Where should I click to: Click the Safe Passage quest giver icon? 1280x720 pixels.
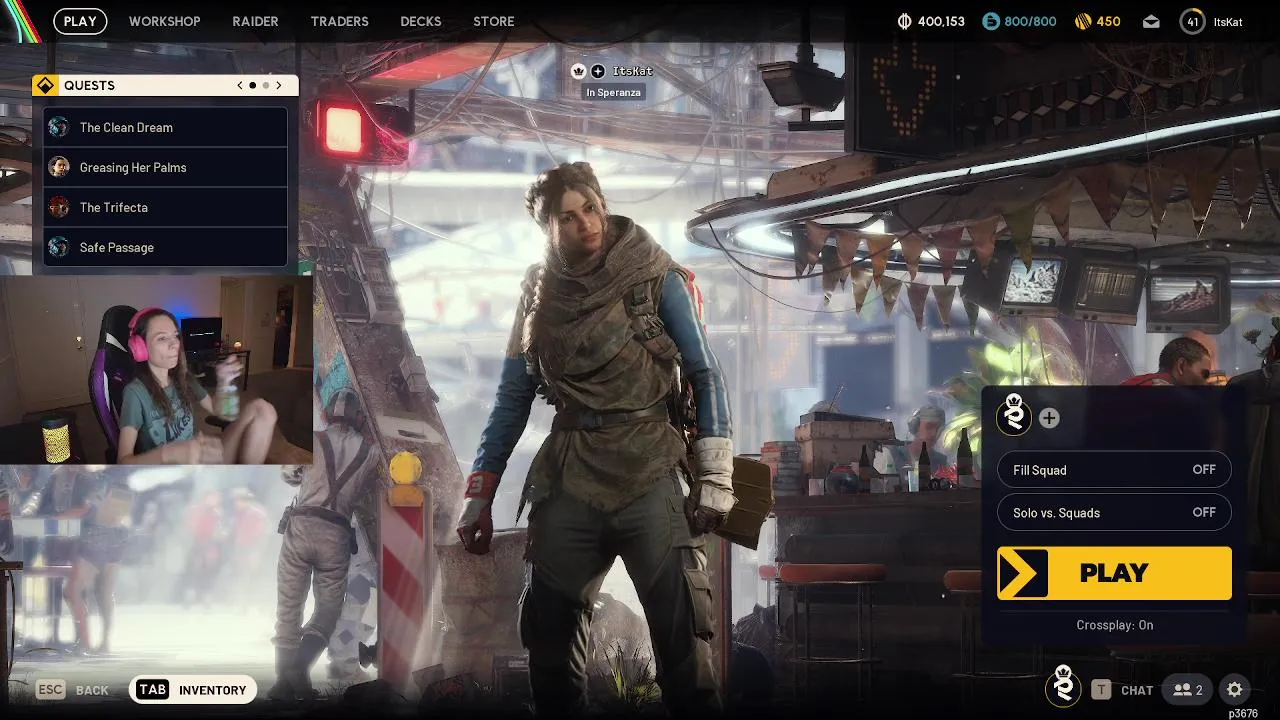(59, 247)
